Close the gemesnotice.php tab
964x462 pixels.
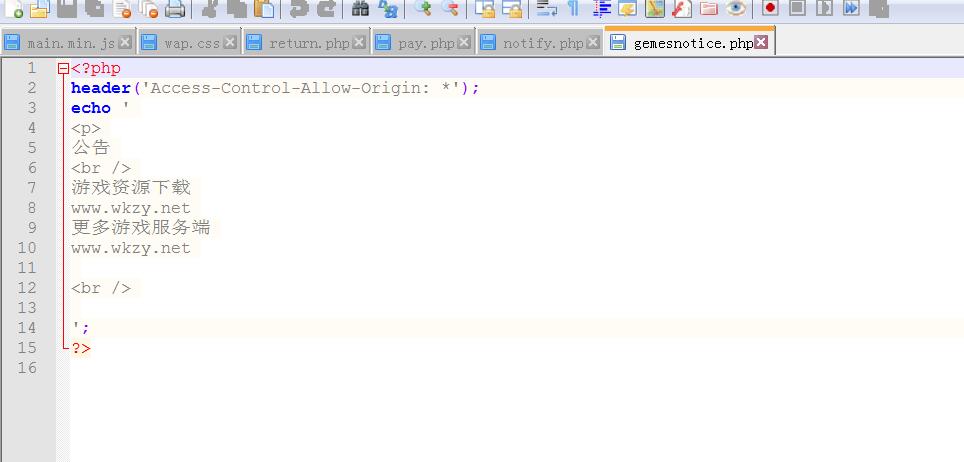point(762,43)
